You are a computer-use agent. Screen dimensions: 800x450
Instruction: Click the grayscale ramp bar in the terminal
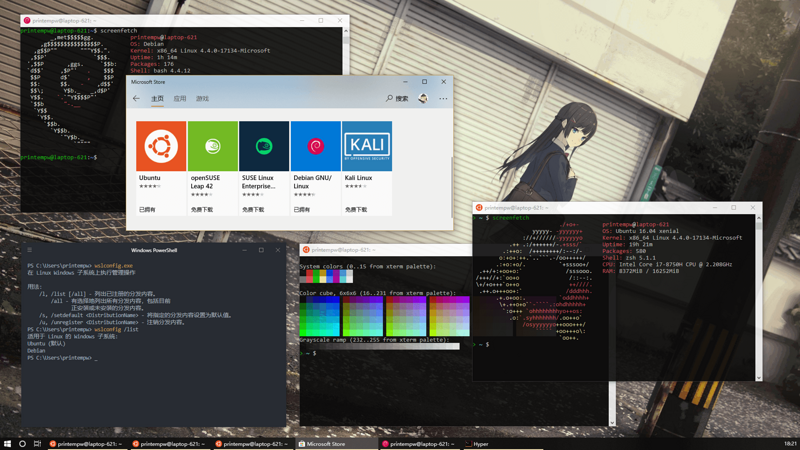(x=380, y=346)
